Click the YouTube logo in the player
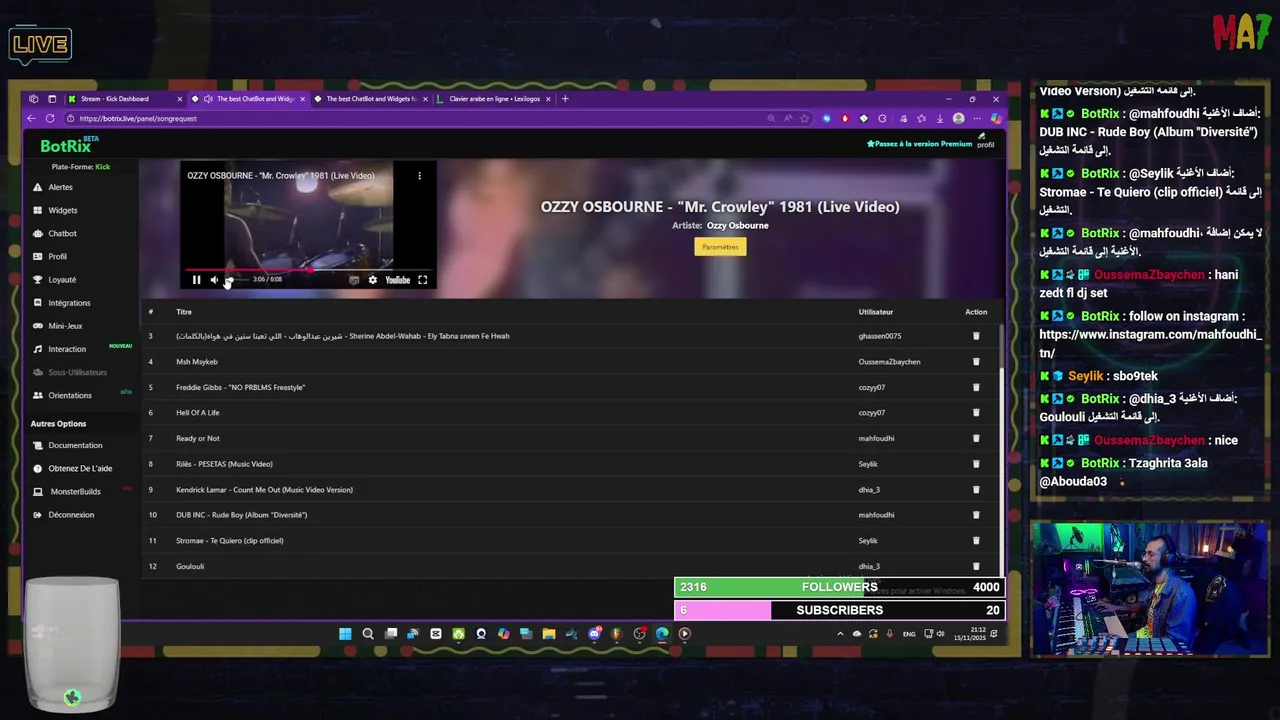Screen dimensions: 1280x720 click(x=398, y=280)
